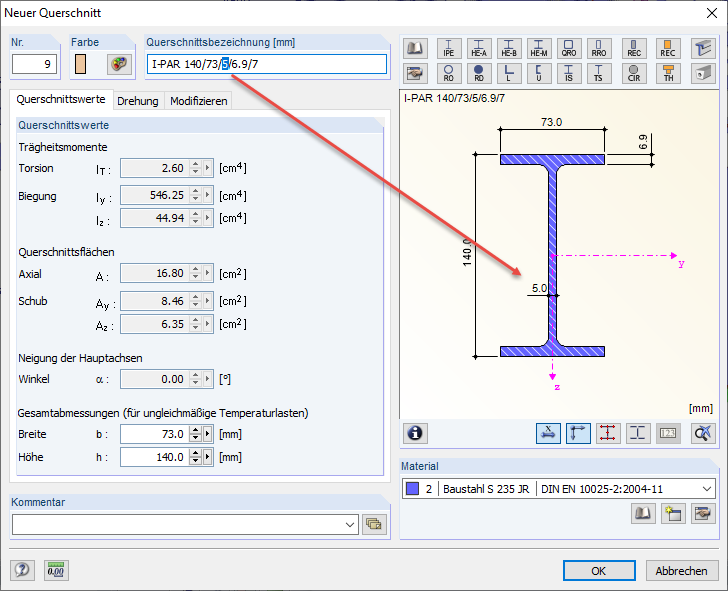
Task: Select the grey REC rectangle section icon
Action: click(x=634, y=48)
